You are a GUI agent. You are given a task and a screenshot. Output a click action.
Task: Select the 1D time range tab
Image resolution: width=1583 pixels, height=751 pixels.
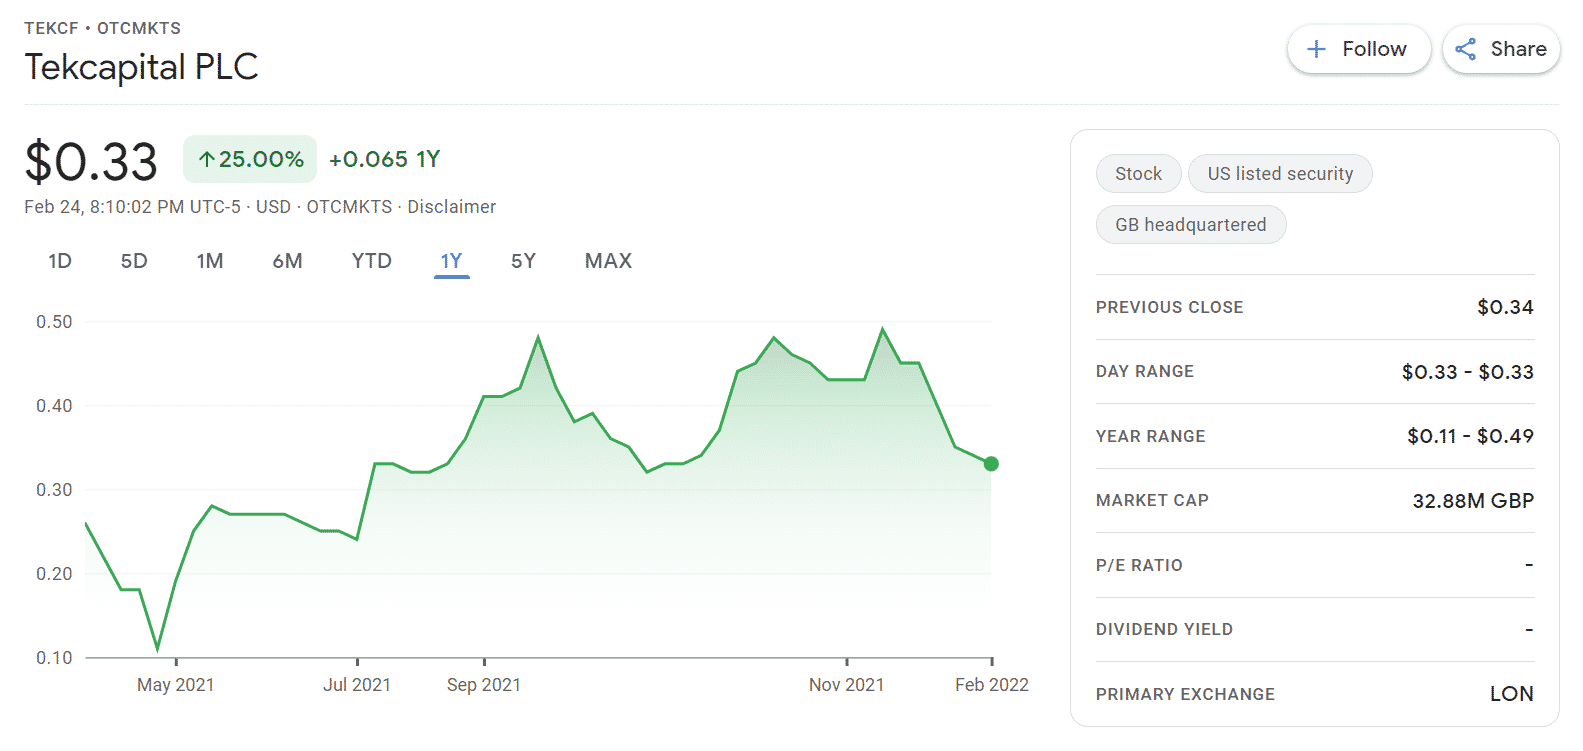pyautogui.click(x=60, y=261)
